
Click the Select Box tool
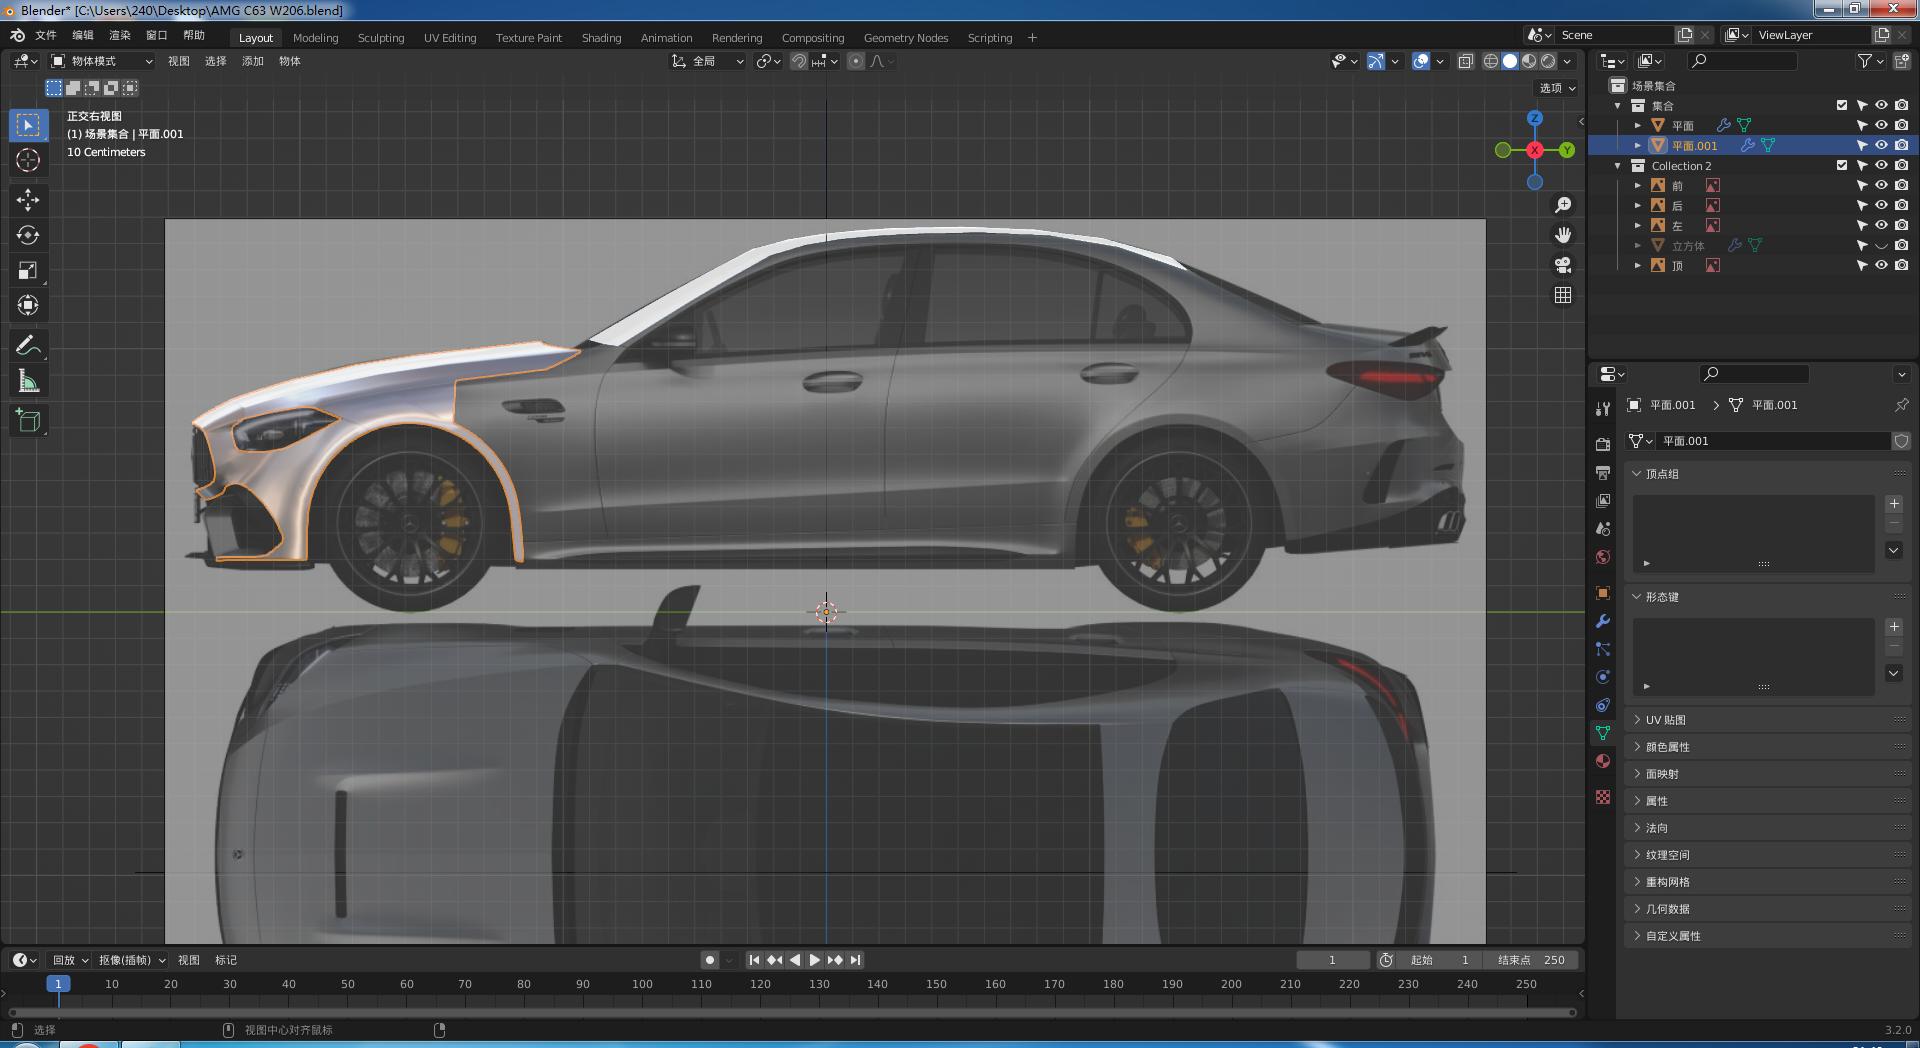click(28, 125)
